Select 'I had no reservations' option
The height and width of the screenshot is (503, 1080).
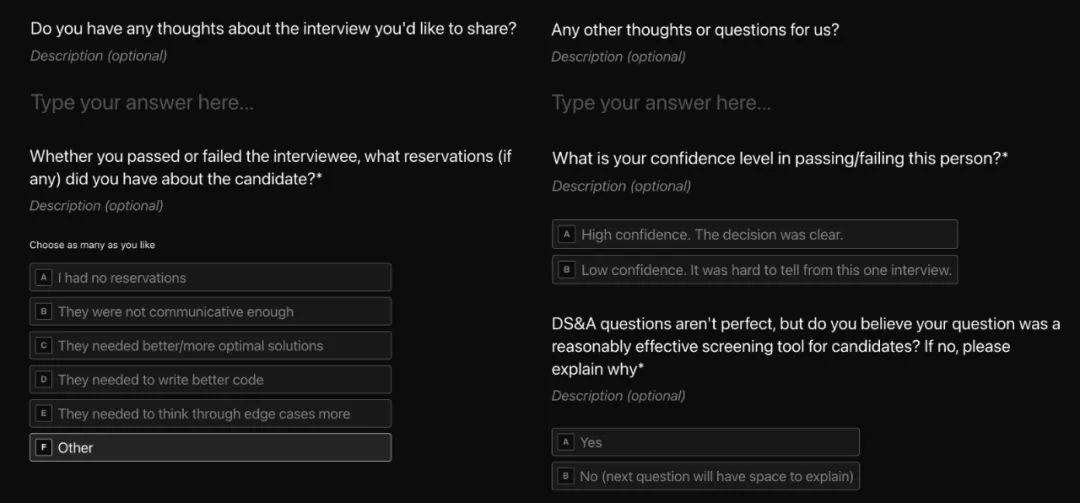point(211,278)
